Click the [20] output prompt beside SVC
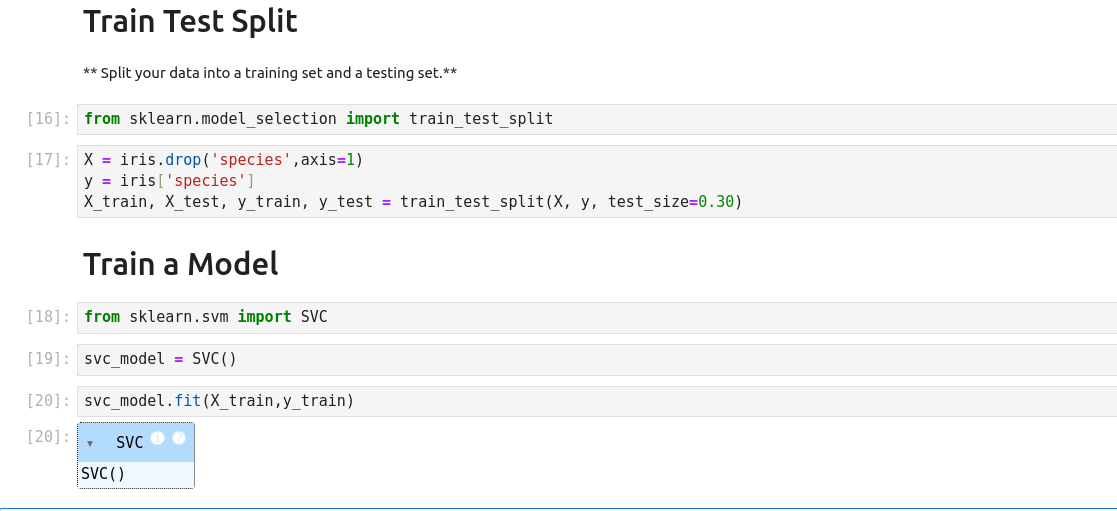1117x511 pixels. 48,437
